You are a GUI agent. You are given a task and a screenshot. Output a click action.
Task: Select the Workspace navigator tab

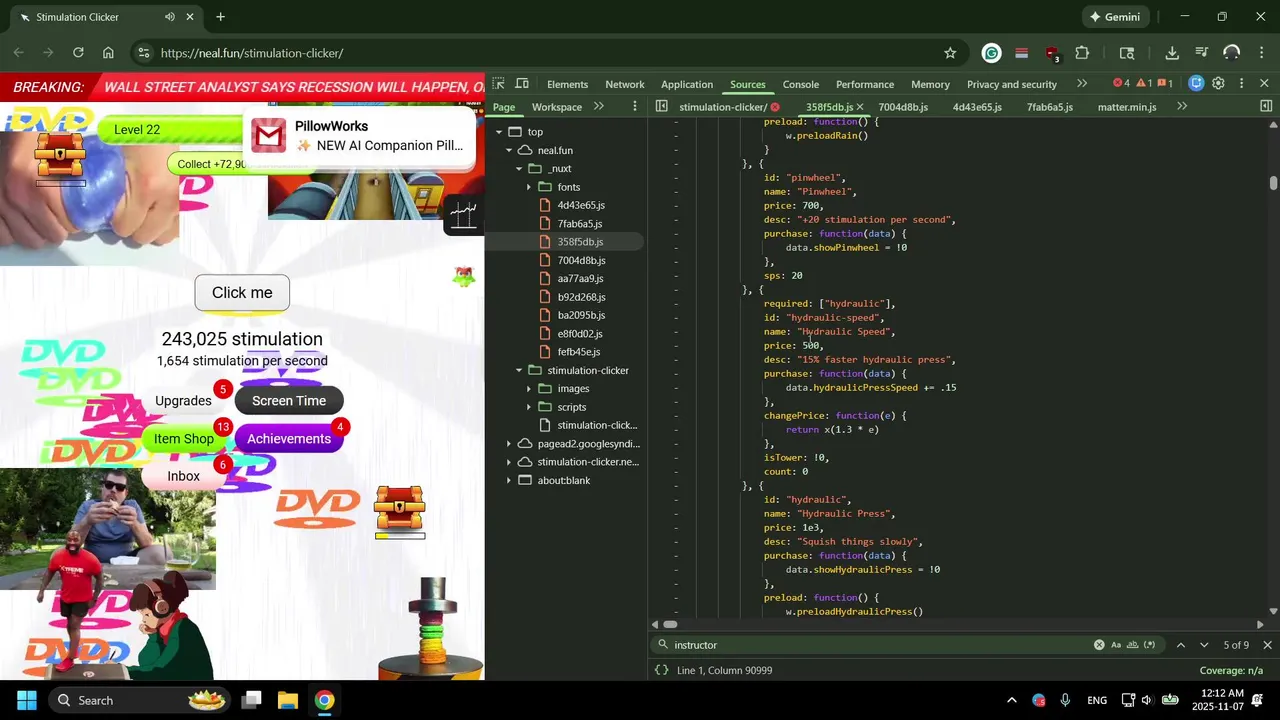click(x=557, y=107)
